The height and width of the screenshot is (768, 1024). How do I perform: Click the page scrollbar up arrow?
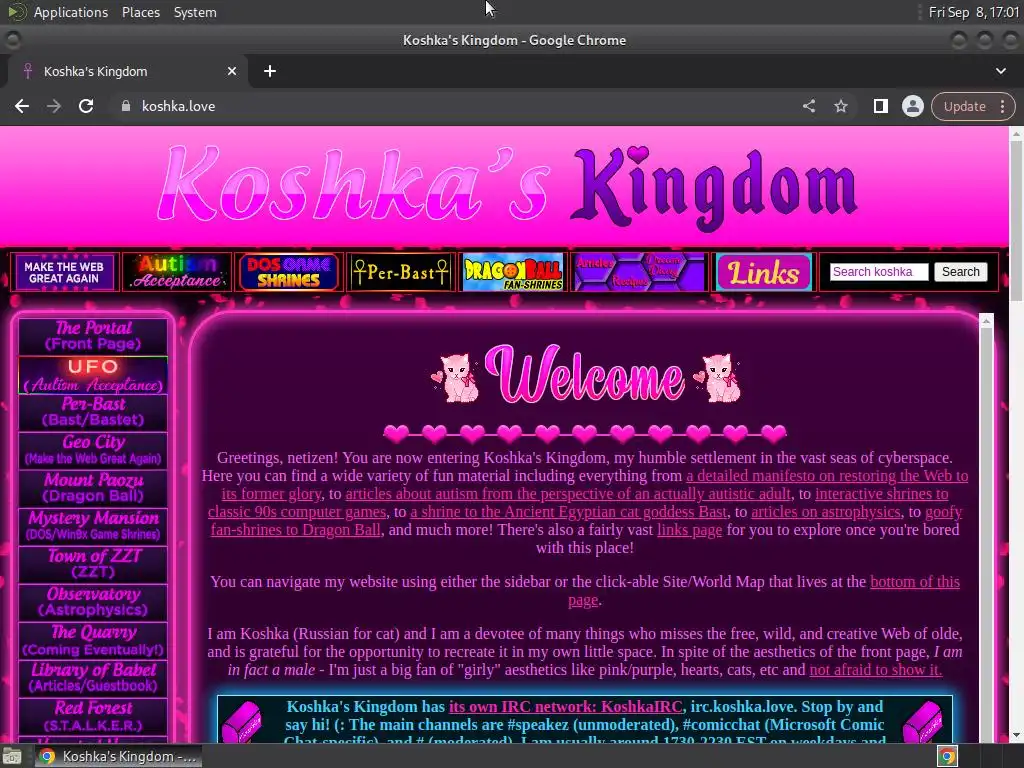pyautogui.click(x=1016, y=134)
